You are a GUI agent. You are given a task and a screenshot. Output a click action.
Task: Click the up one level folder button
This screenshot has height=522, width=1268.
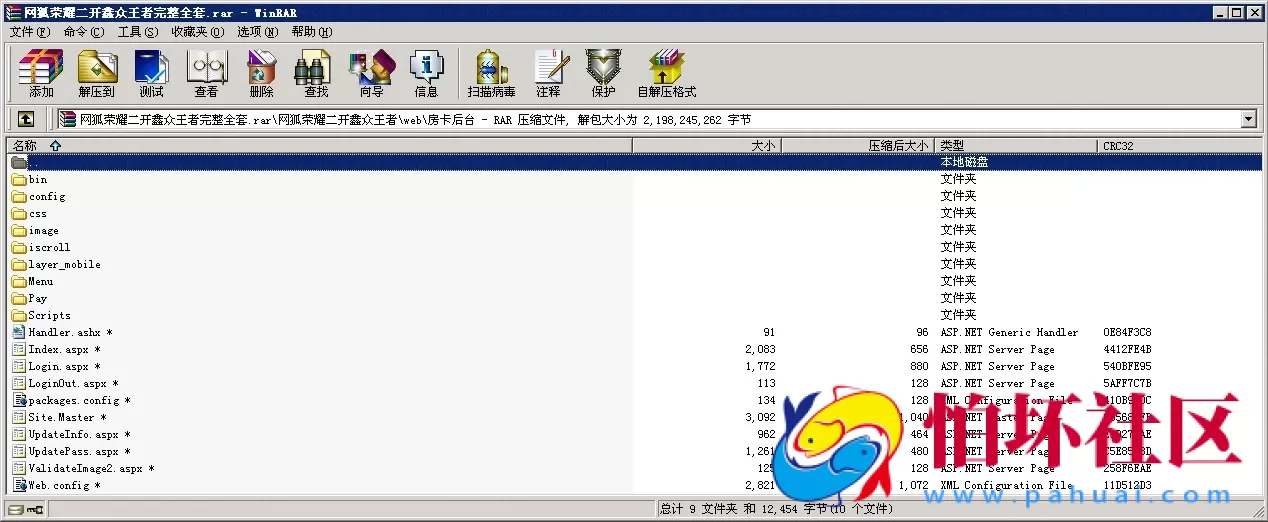pos(26,119)
